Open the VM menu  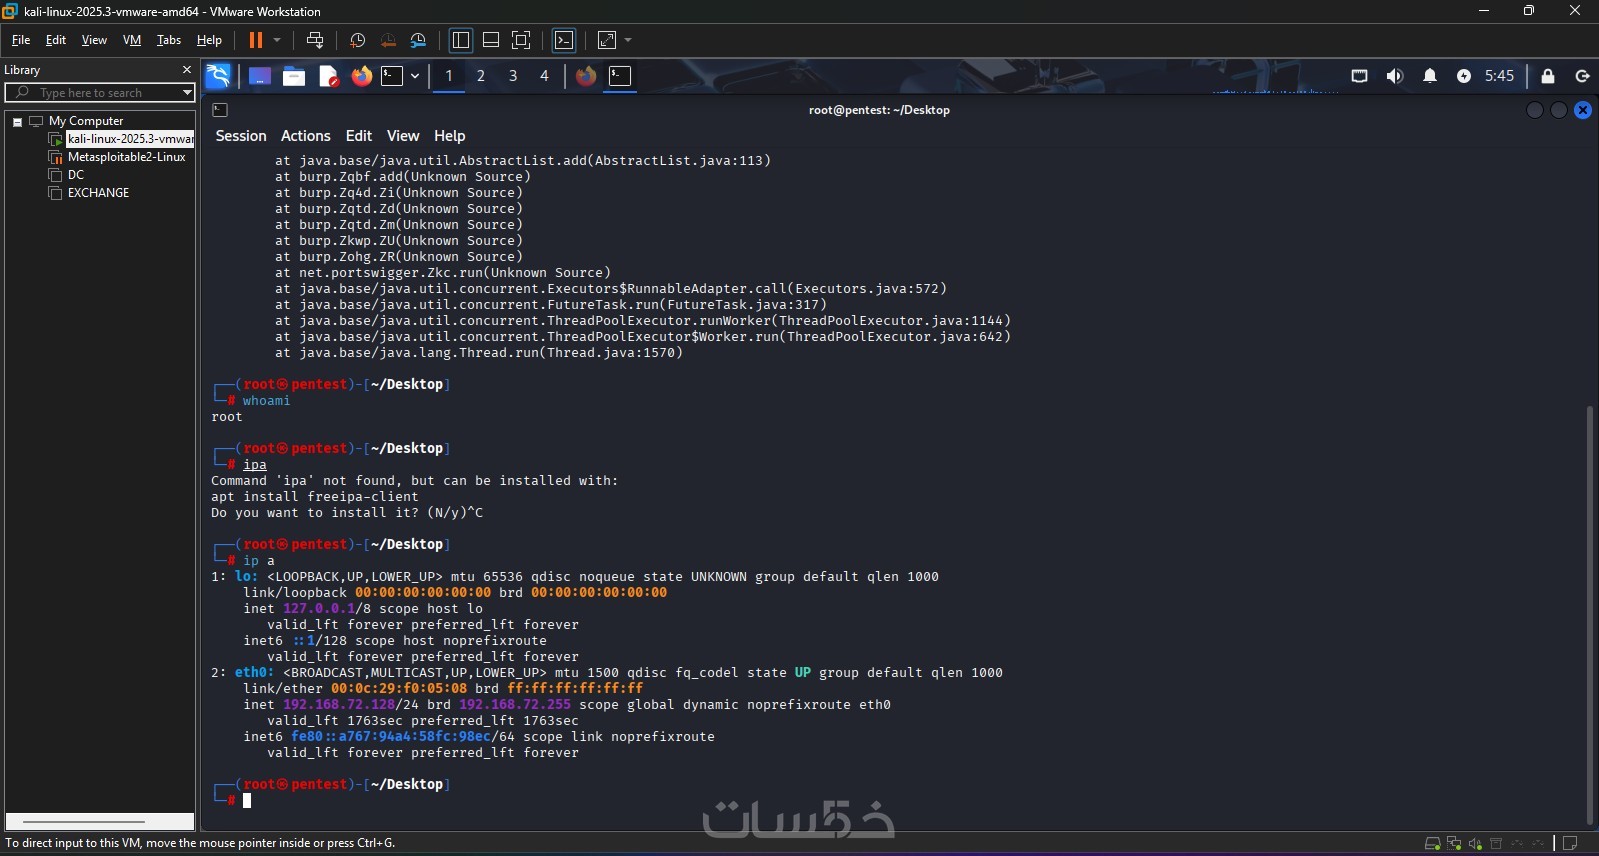pos(132,40)
